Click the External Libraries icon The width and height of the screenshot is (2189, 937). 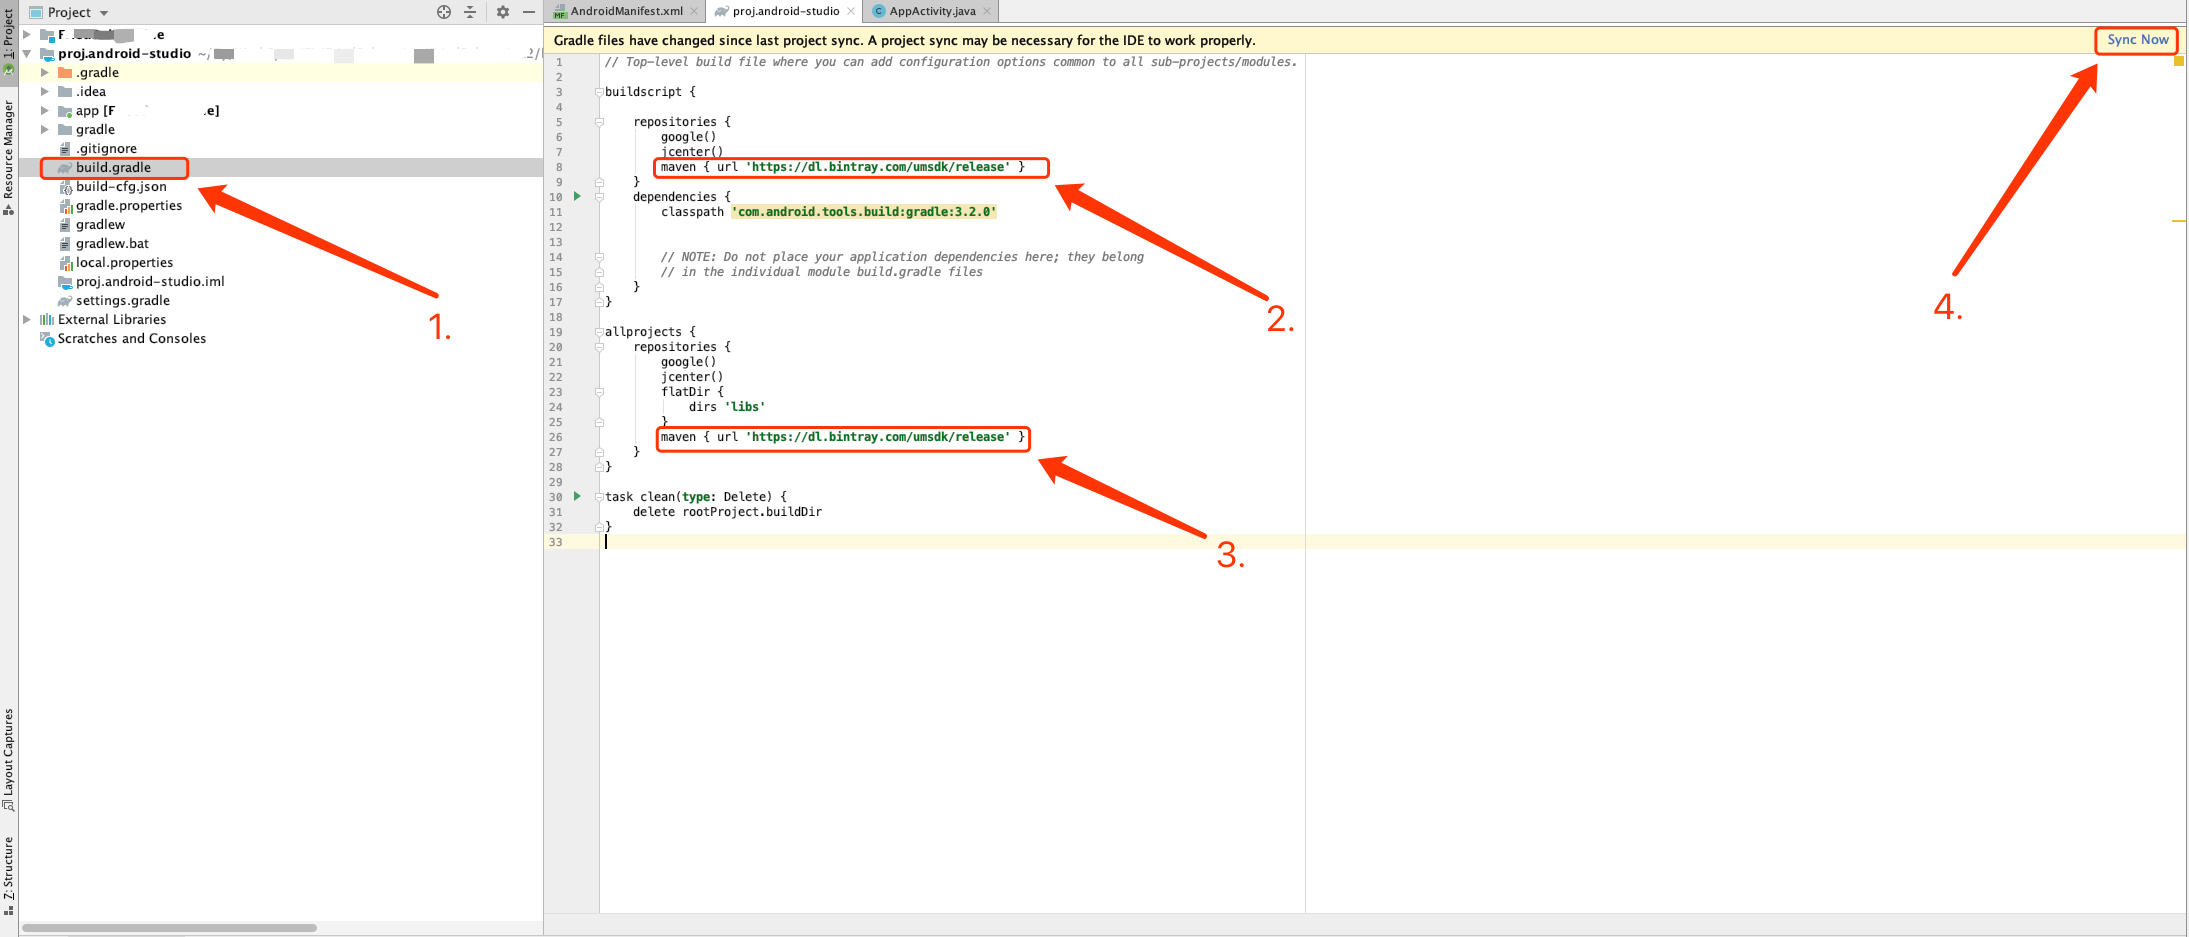tap(46, 320)
